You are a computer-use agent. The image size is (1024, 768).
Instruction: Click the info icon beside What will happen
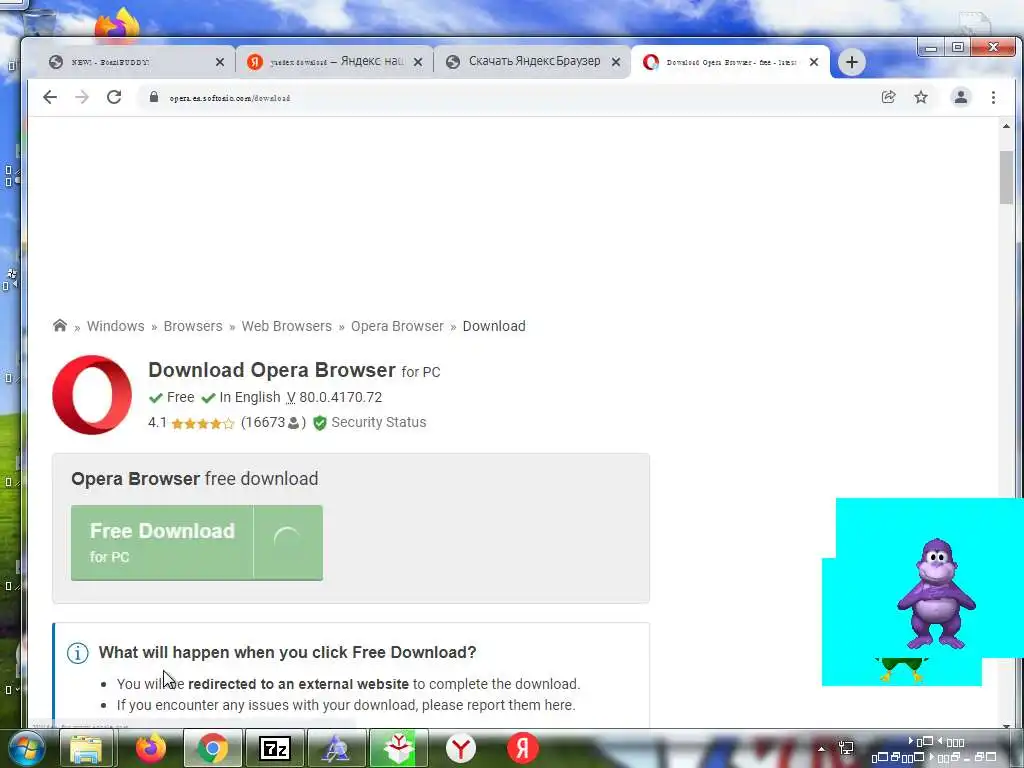click(78, 652)
